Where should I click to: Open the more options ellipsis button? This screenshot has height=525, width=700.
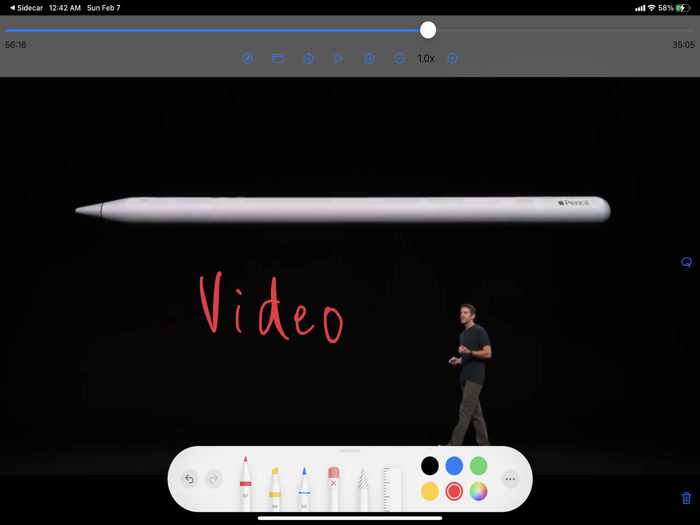pos(510,479)
